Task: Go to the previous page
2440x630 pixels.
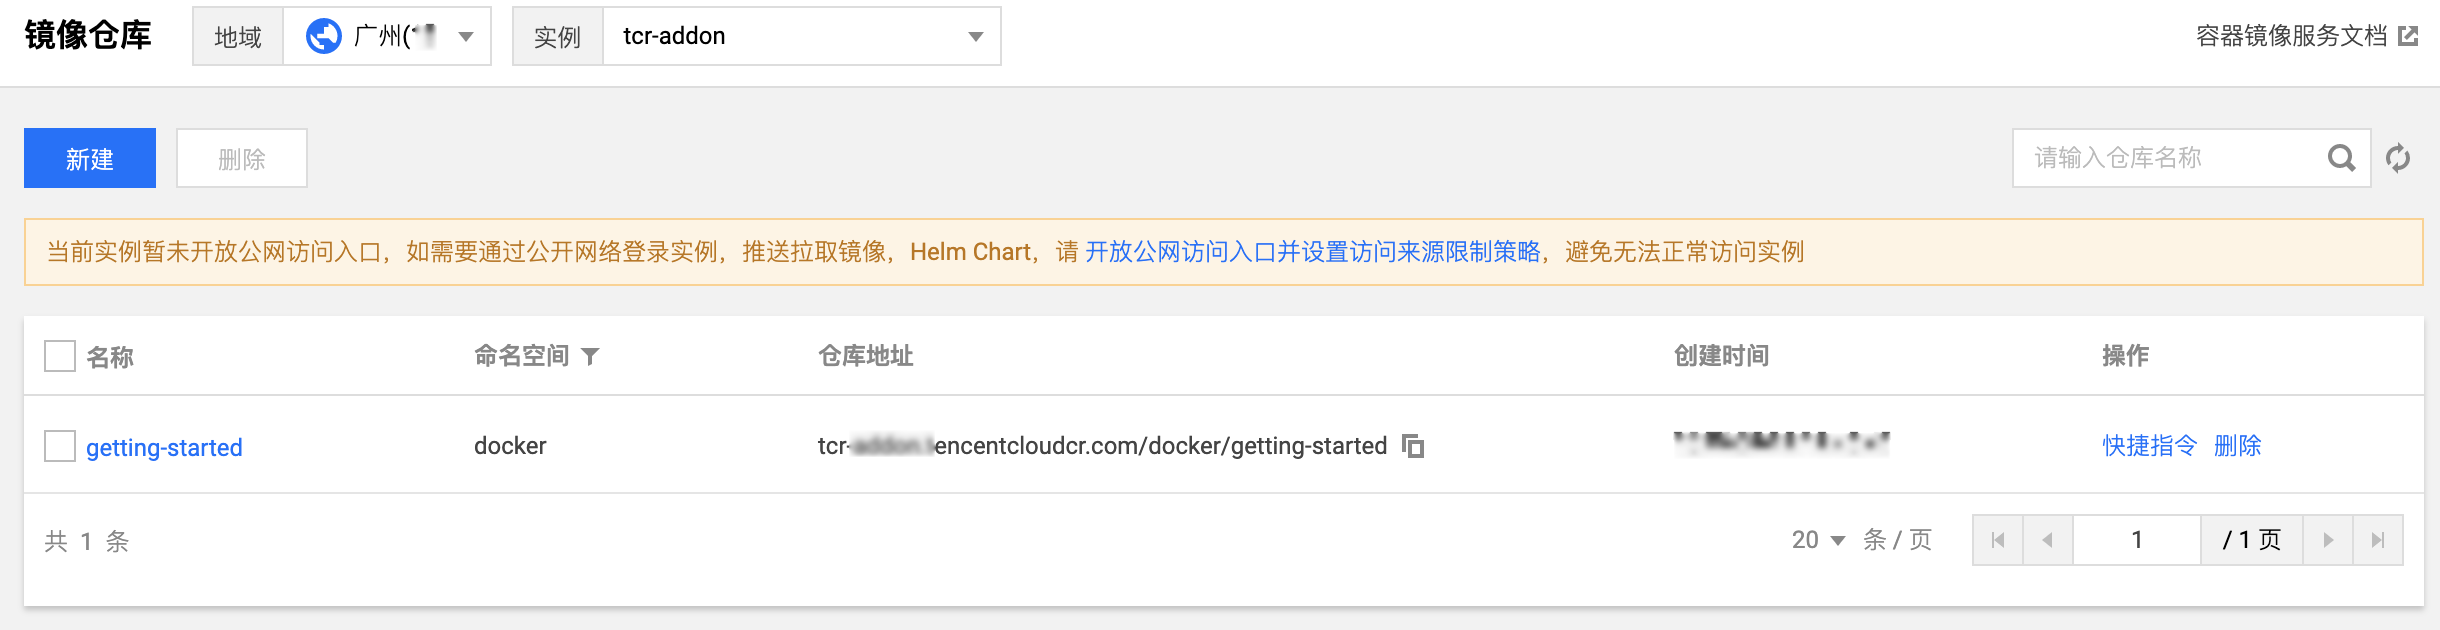Action: click(x=2048, y=540)
